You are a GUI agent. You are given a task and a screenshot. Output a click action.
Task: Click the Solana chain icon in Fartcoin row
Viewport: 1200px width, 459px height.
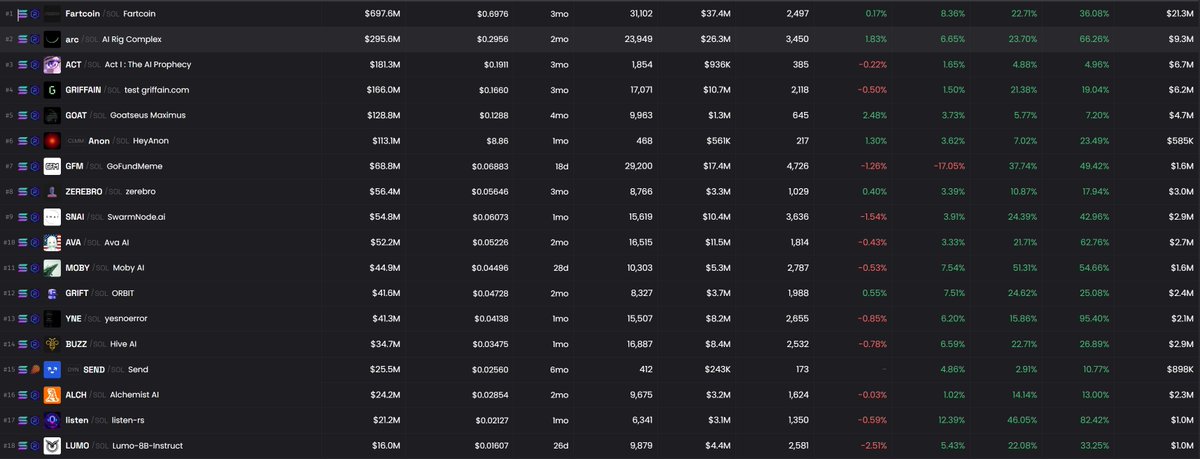23,14
